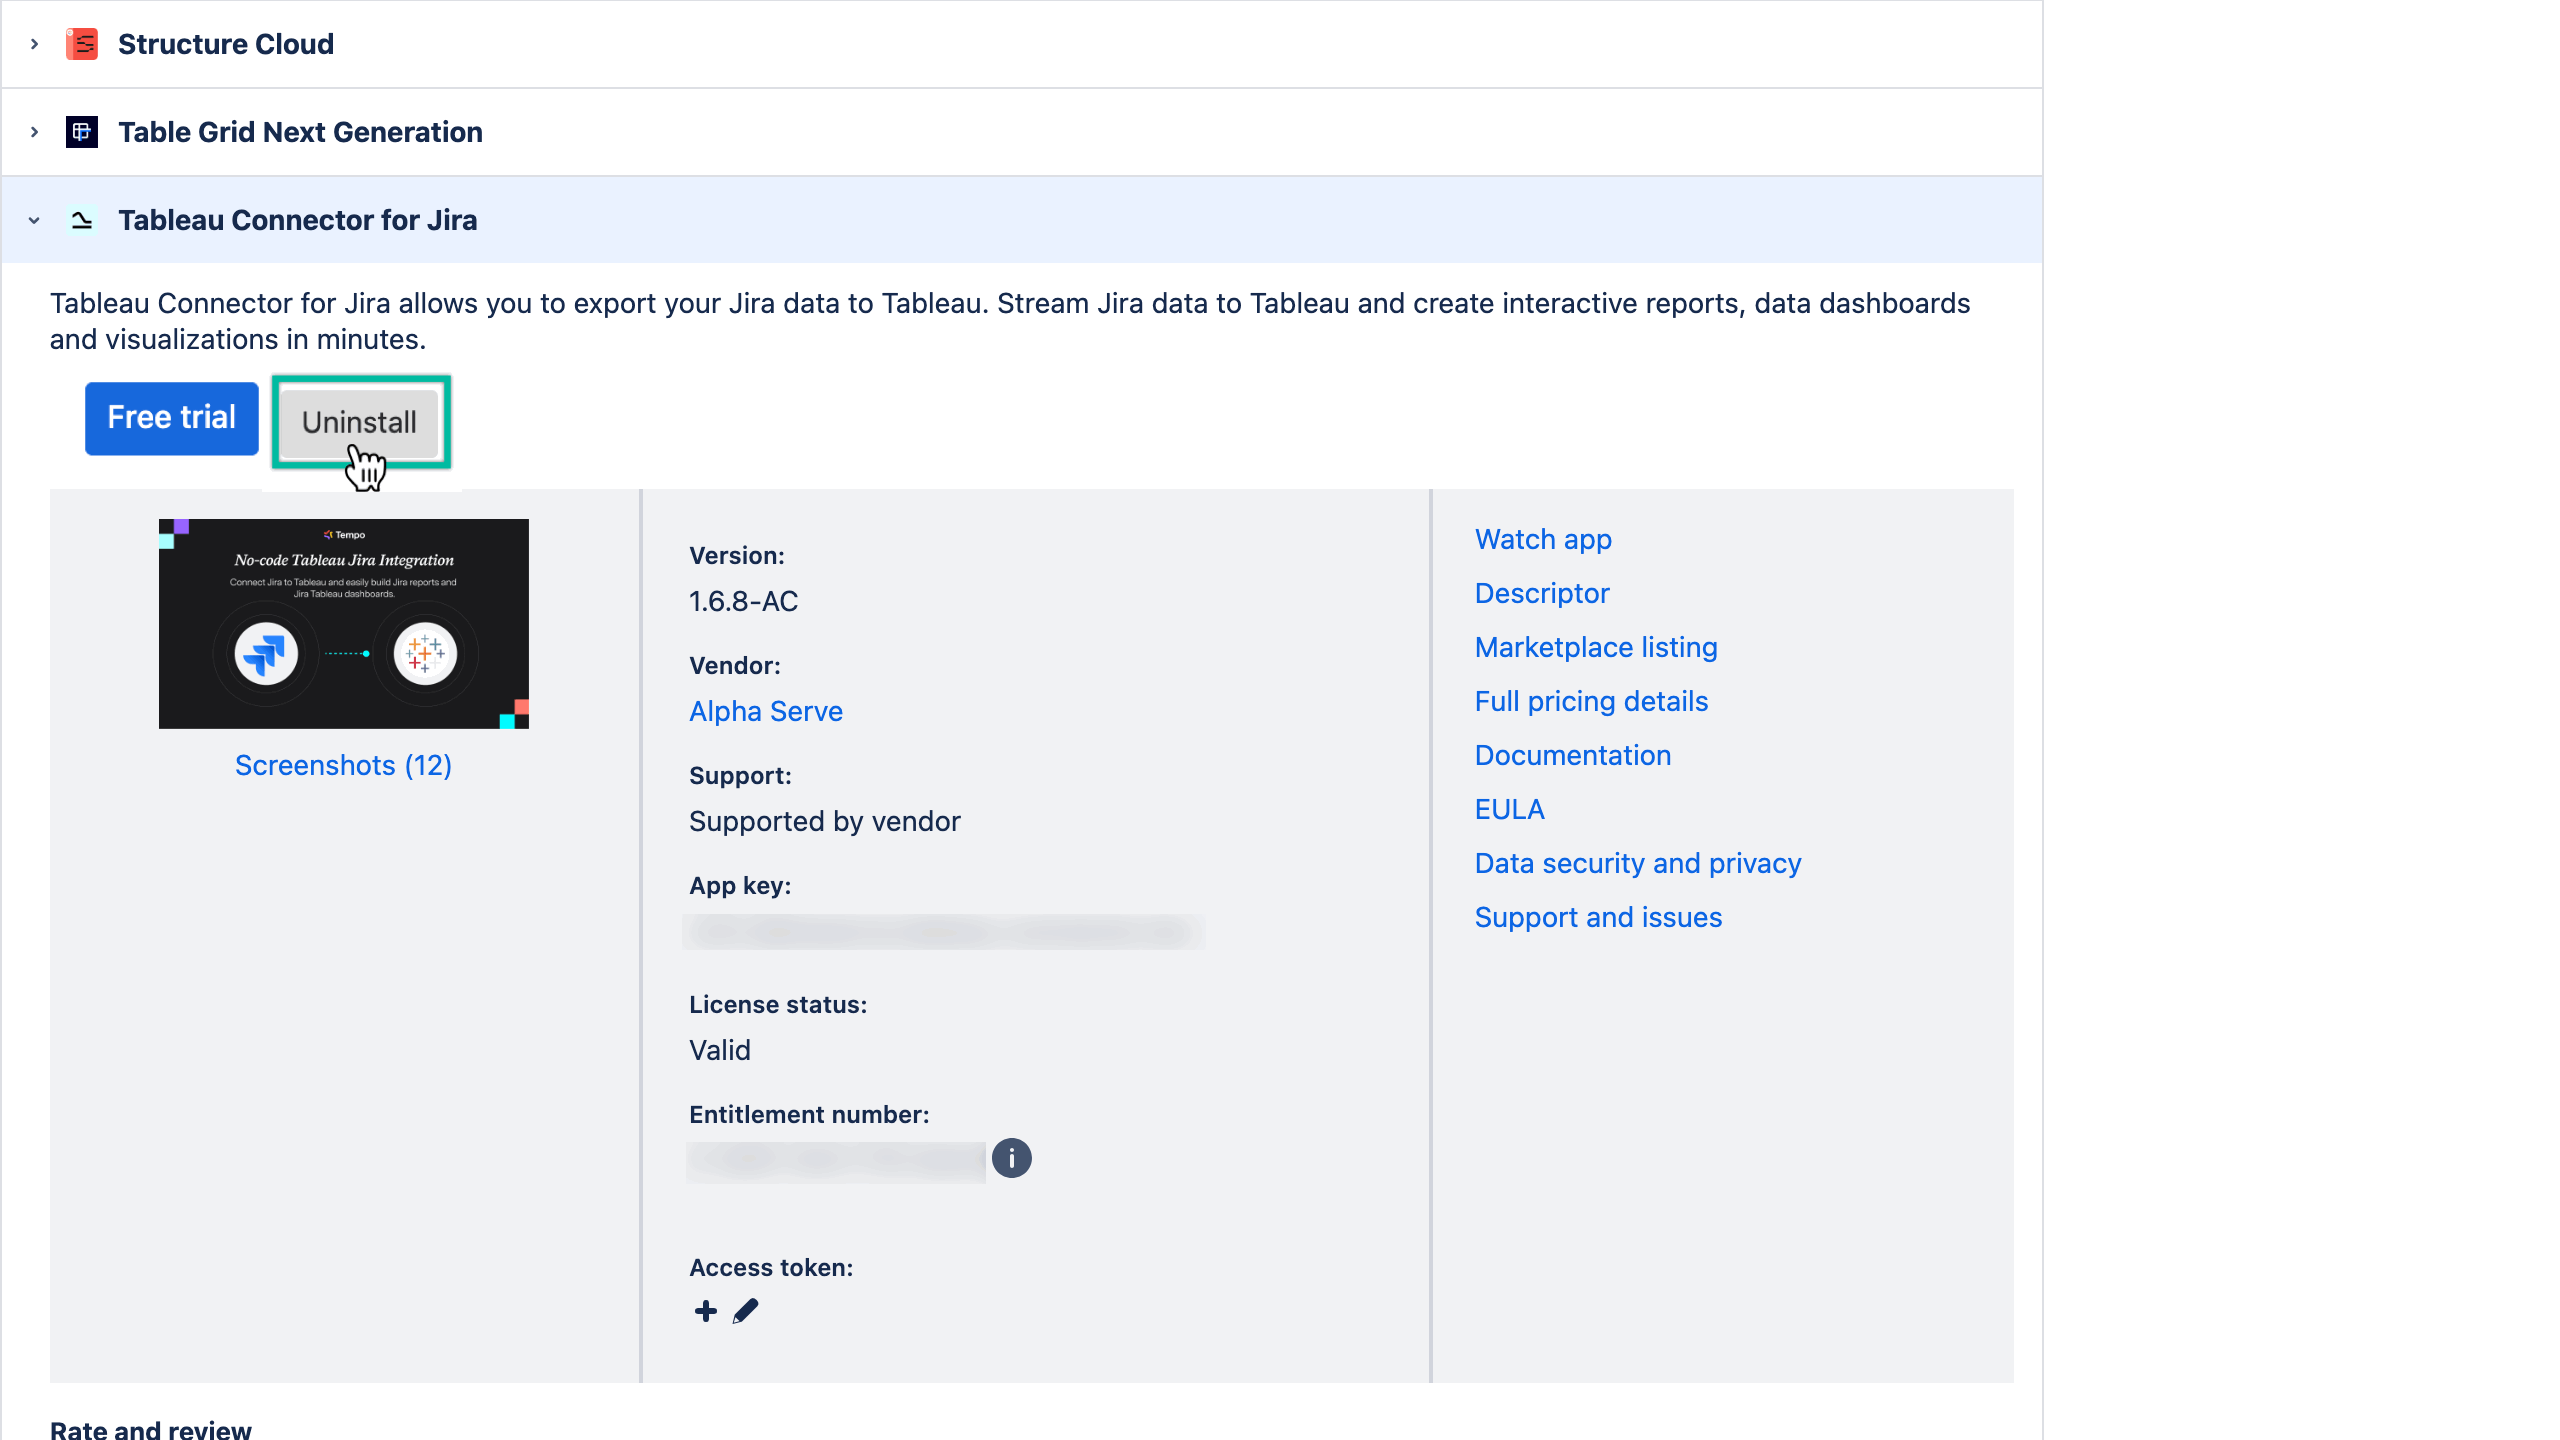Start a Free trial
This screenshot has width=2560, height=1440.
tap(171, 418)
